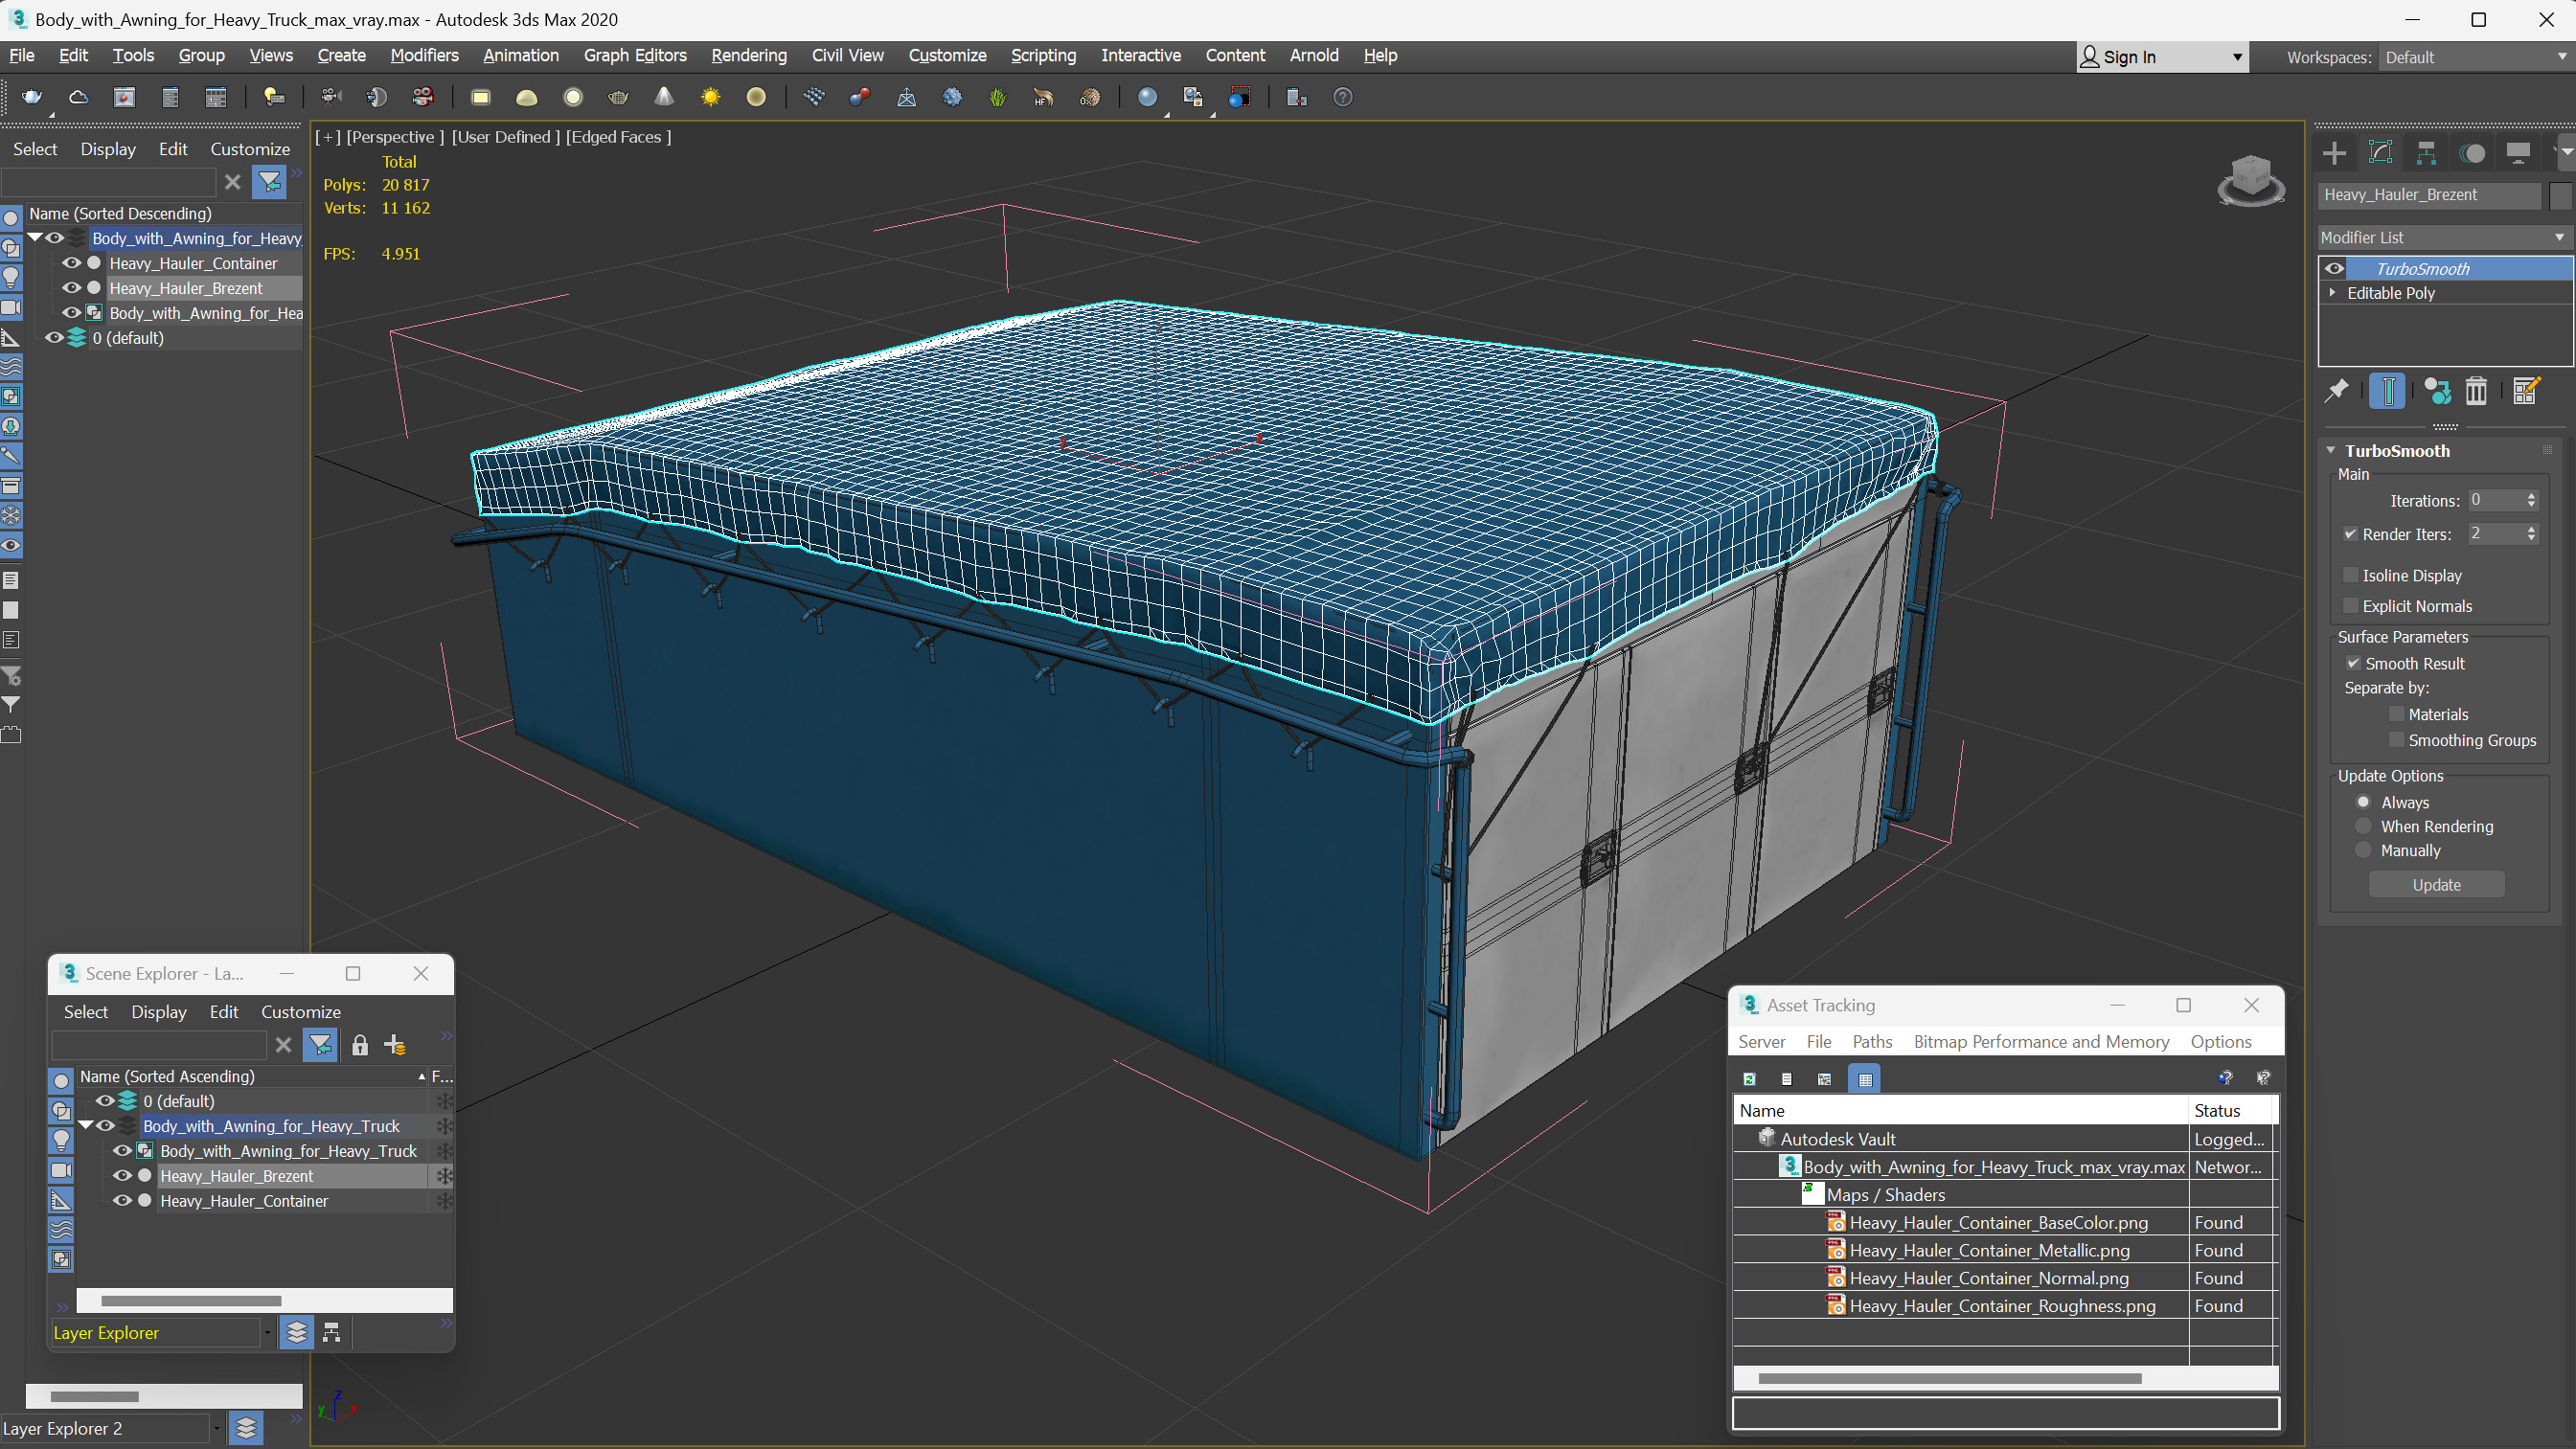Toggle Smooth Result checkbox
The width and height of the screenshot is (2576, 1449).
[x=2353, y=663]
